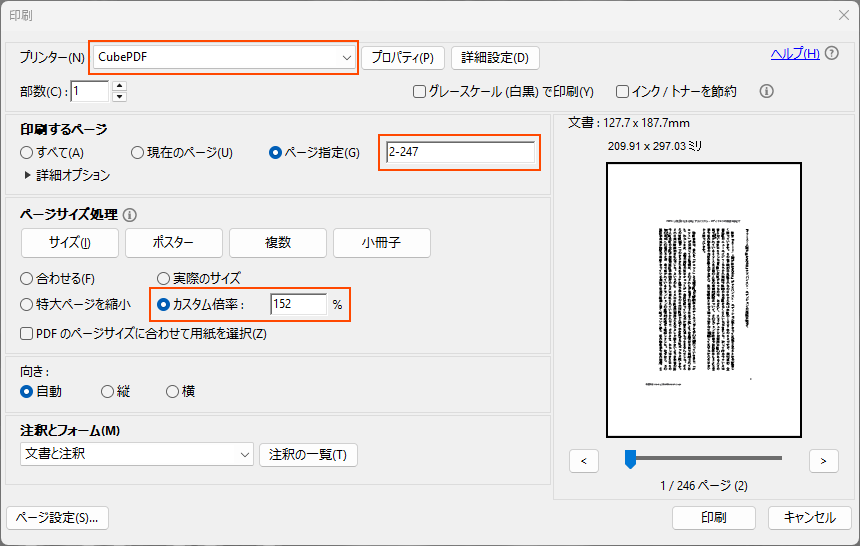
Task: Open the CubePDF printer dropdown
Action: (x=223, y=57)
